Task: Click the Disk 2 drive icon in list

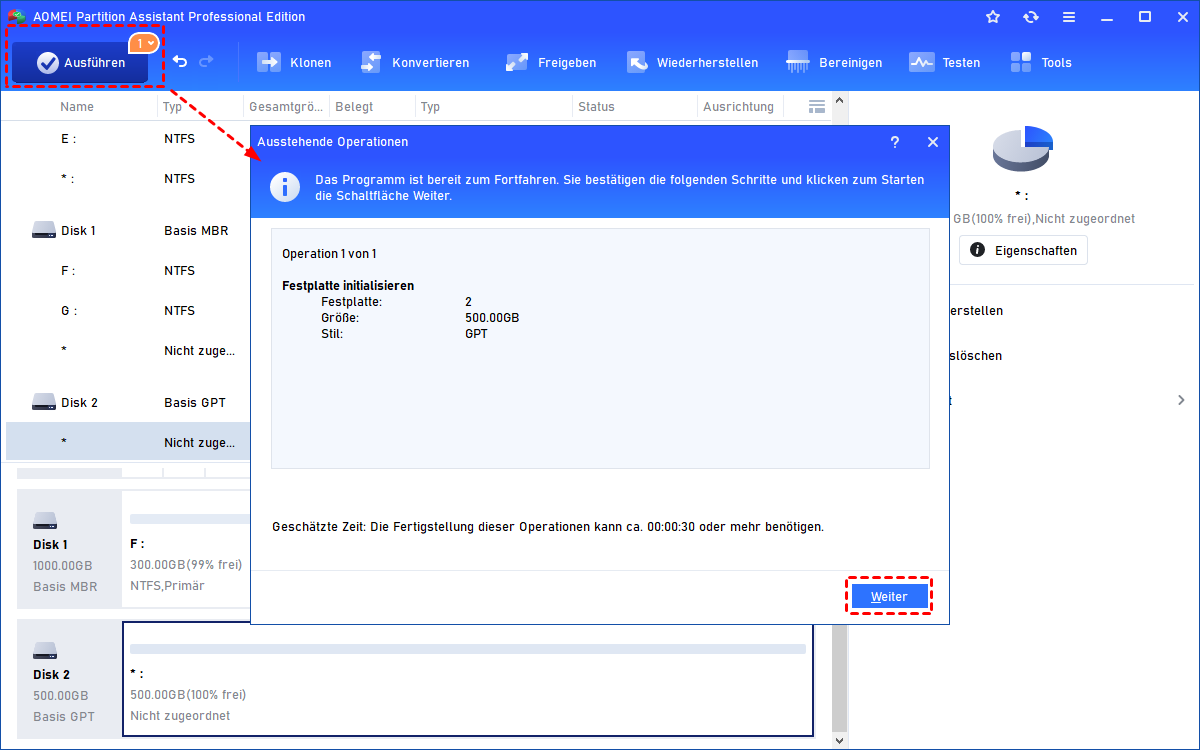Action: coord(43,403)
